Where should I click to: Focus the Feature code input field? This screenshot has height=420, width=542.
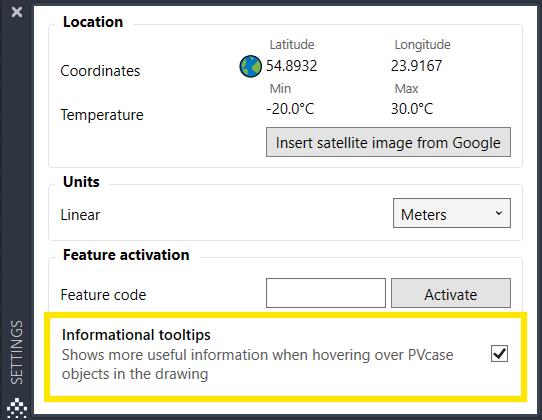pyautogui.click(x=326, y=293)
